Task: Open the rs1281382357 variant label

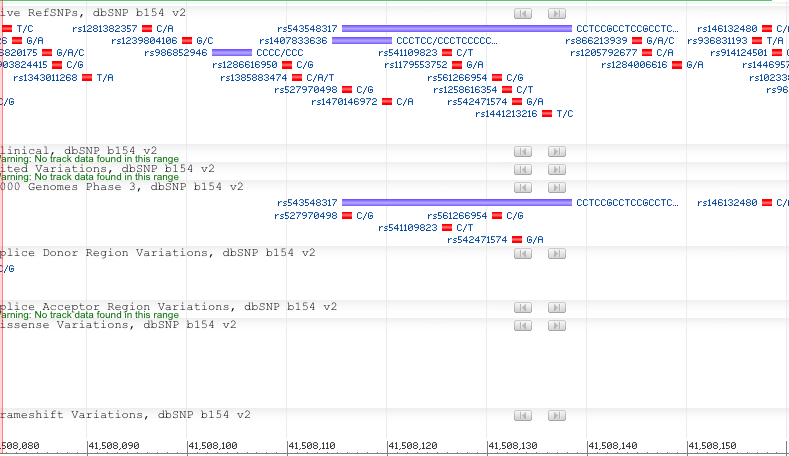Action: tap(105, 28)
